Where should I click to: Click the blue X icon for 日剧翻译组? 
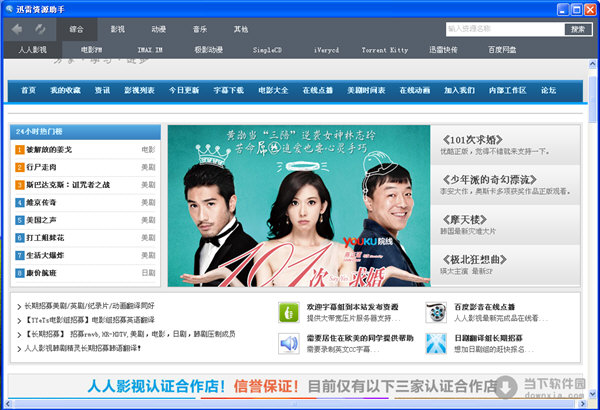(x=436, y=343)
